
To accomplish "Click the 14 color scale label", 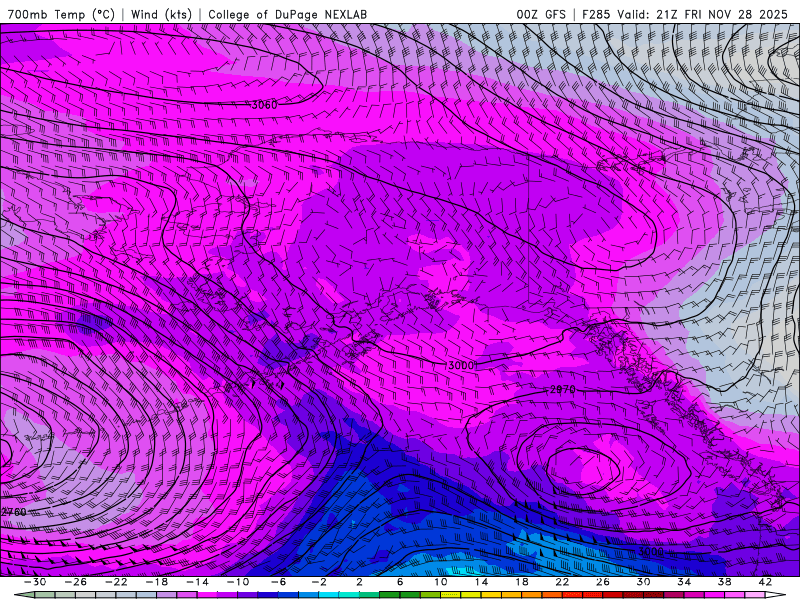I will pyautogui.click(x=481, y=582).
